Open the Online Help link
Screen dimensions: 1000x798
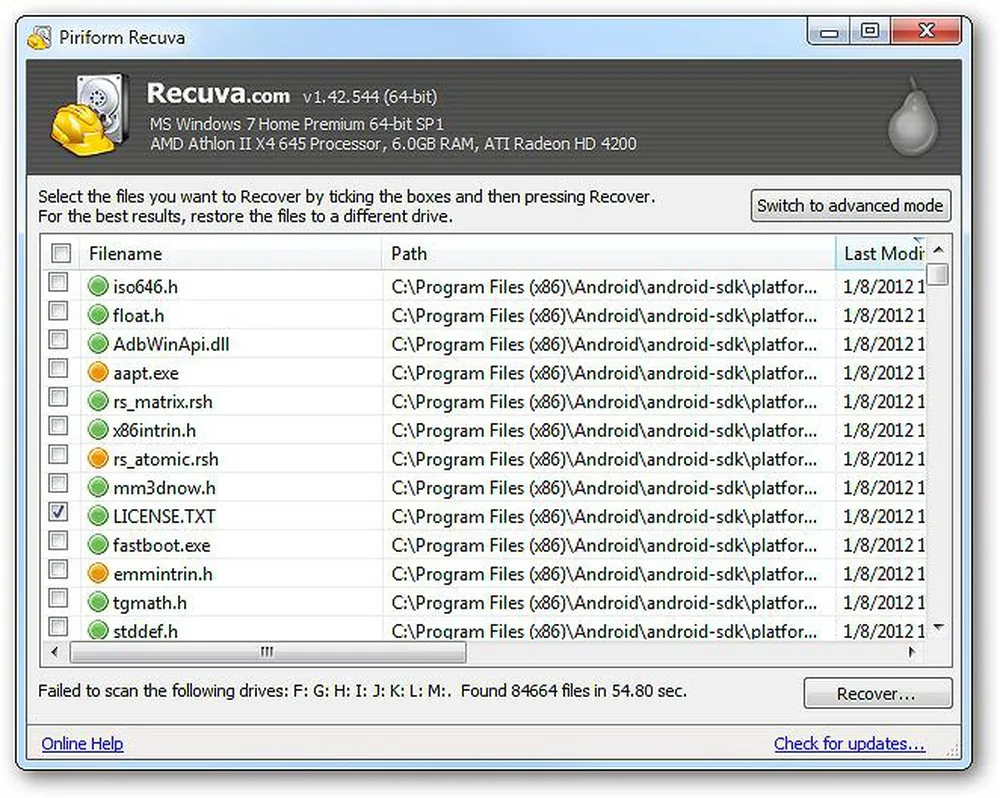[x=82, y=744]
